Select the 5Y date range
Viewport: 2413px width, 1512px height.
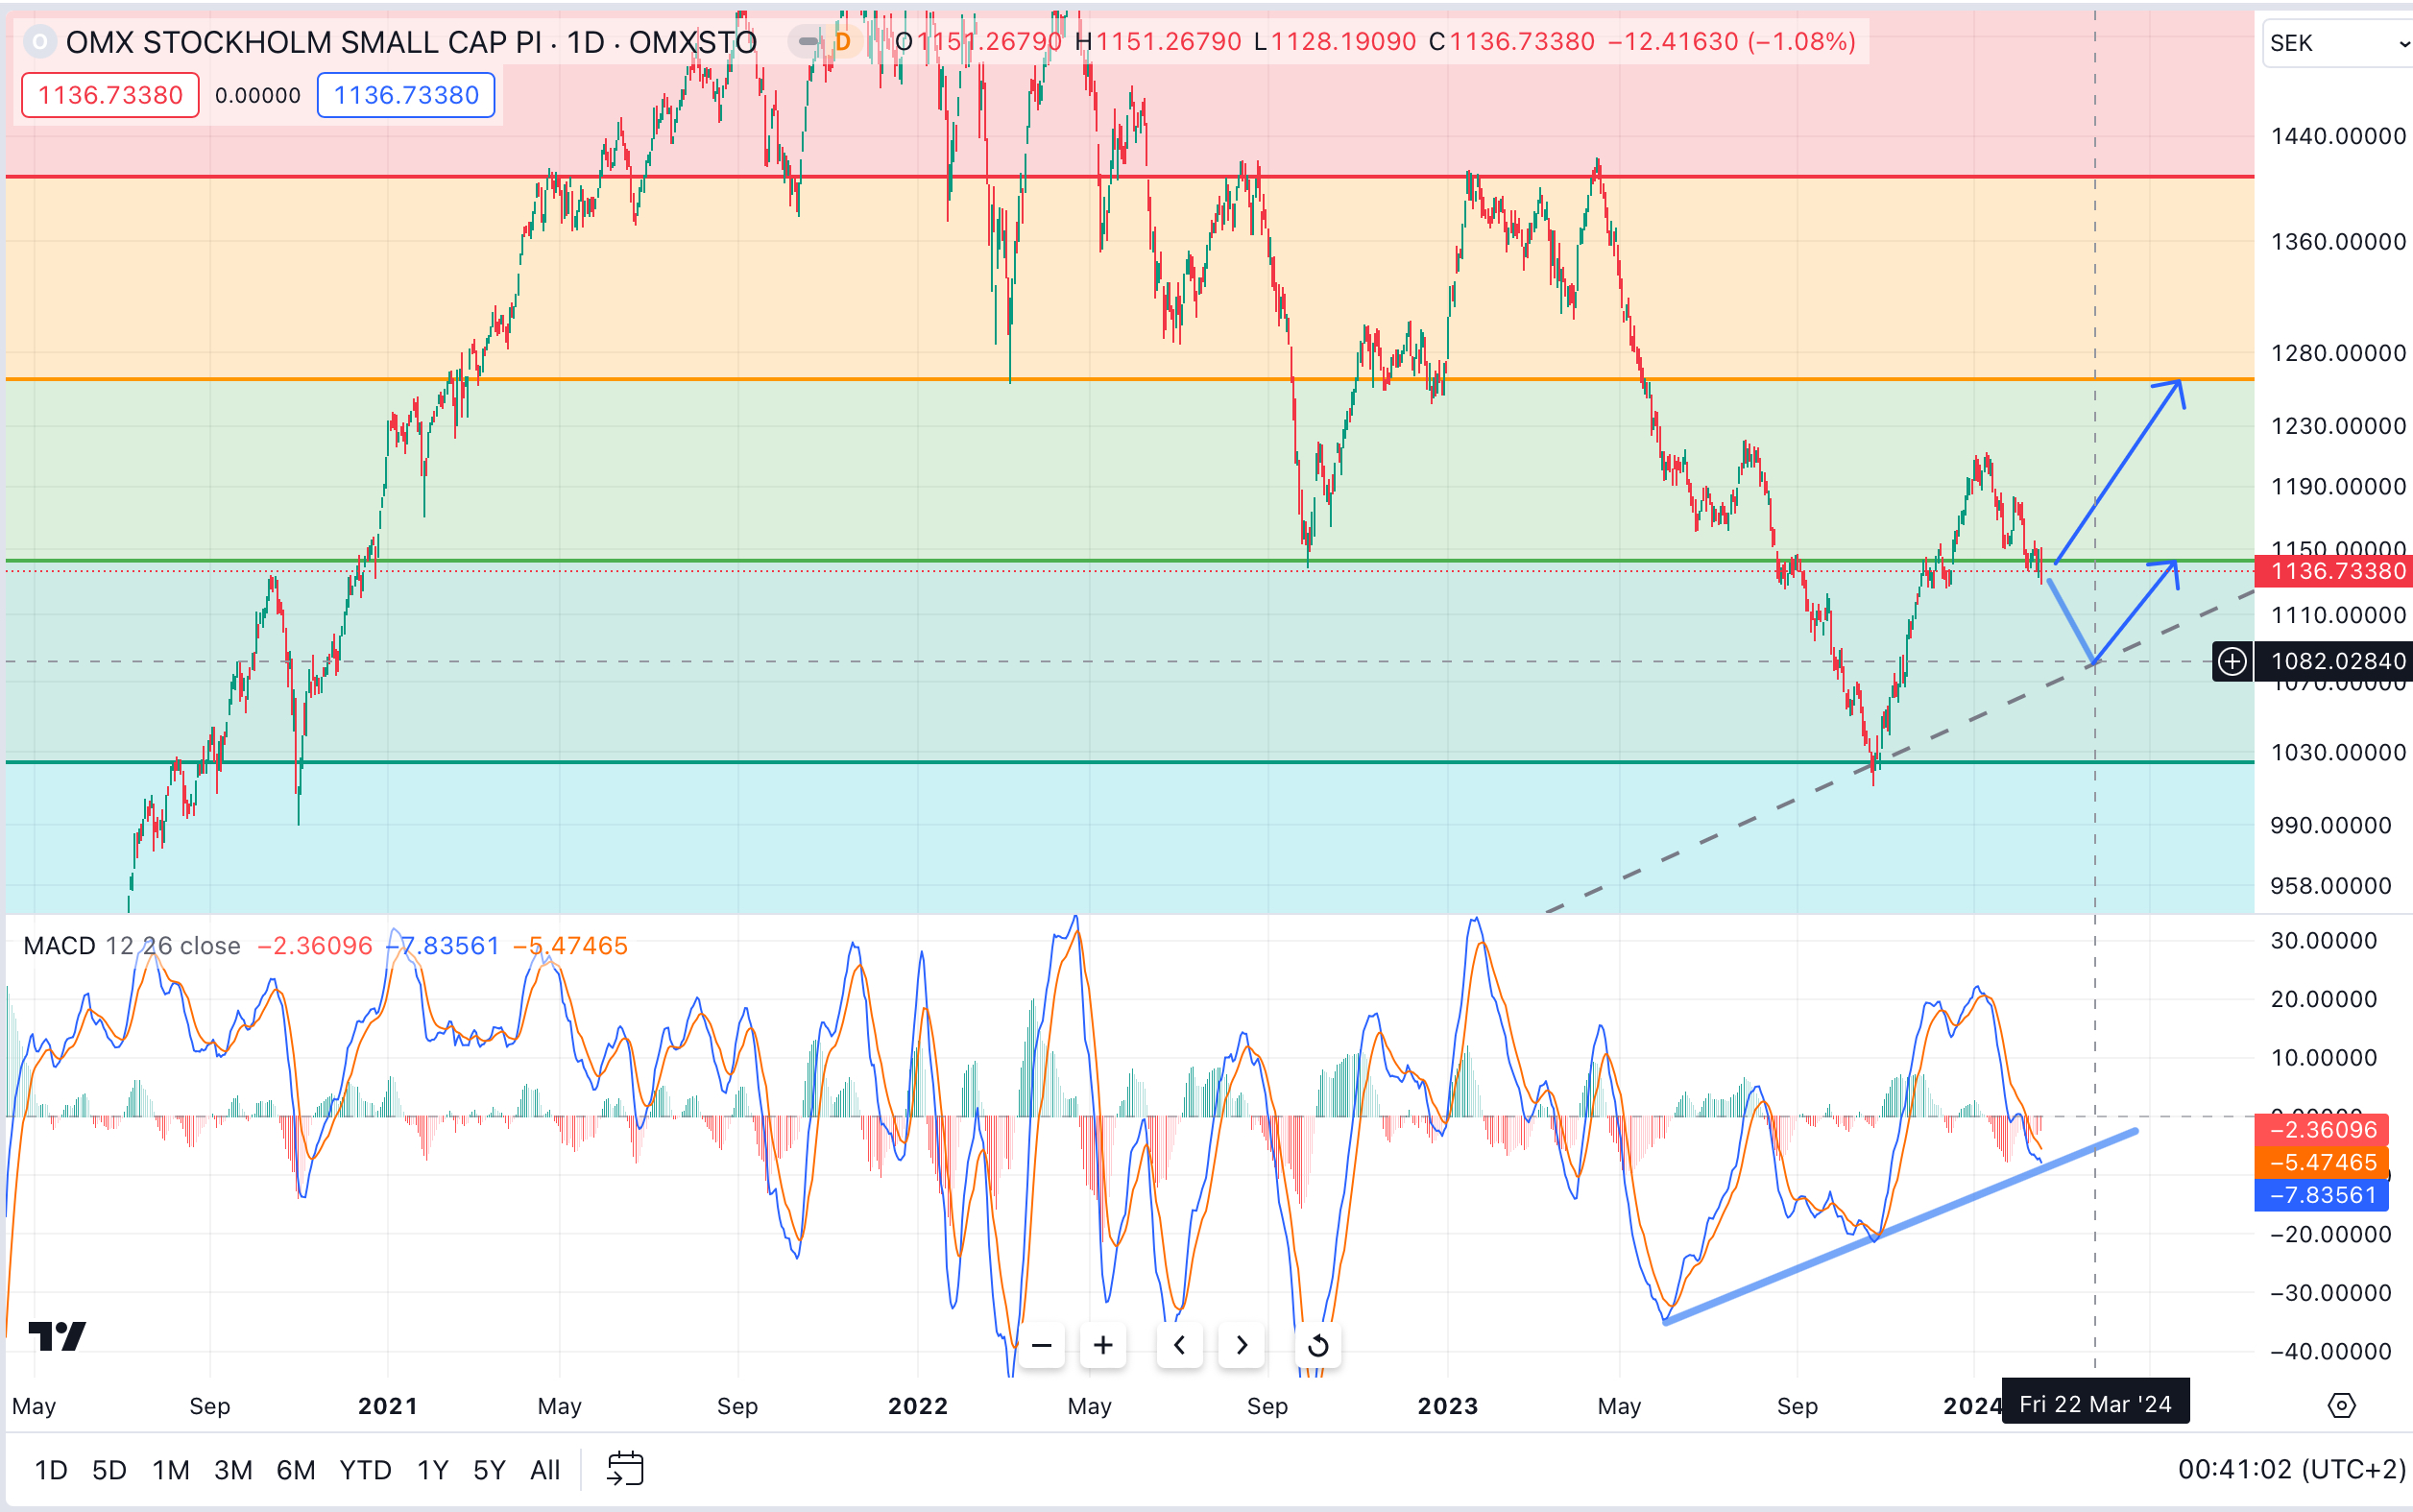[x=489, y=1470]
